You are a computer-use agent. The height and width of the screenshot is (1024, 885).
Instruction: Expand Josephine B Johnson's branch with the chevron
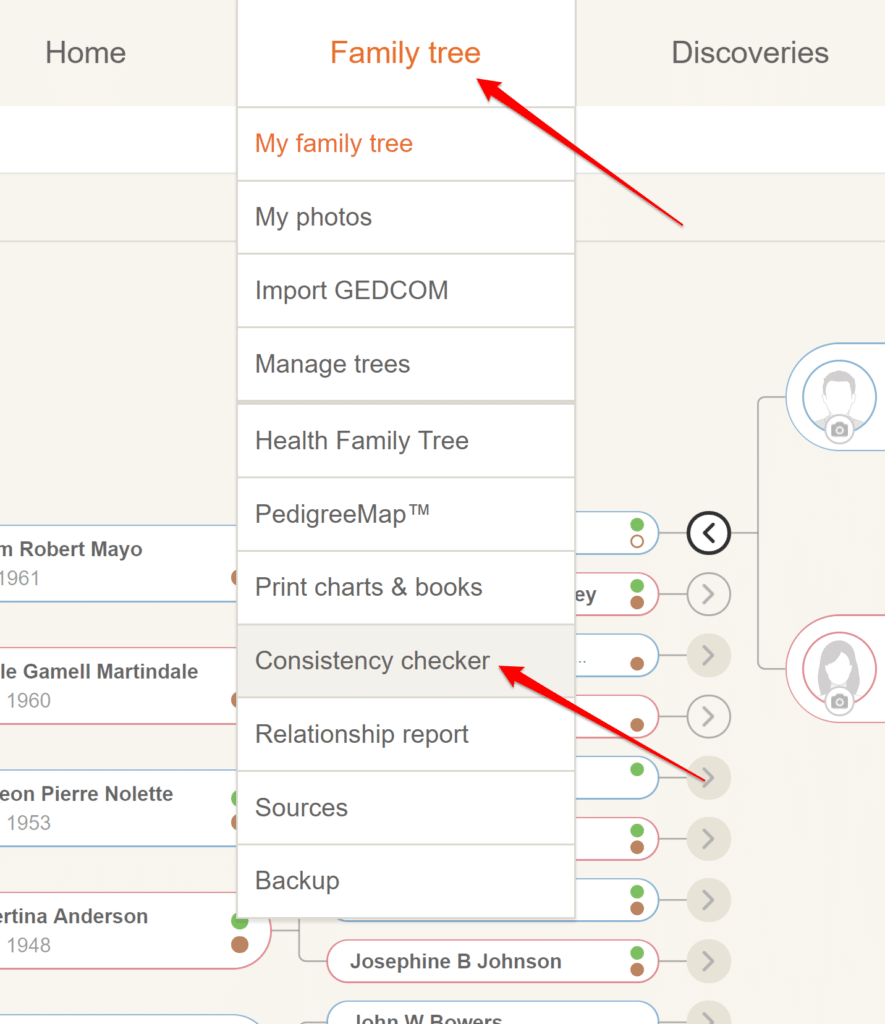[x=708, y=961]
